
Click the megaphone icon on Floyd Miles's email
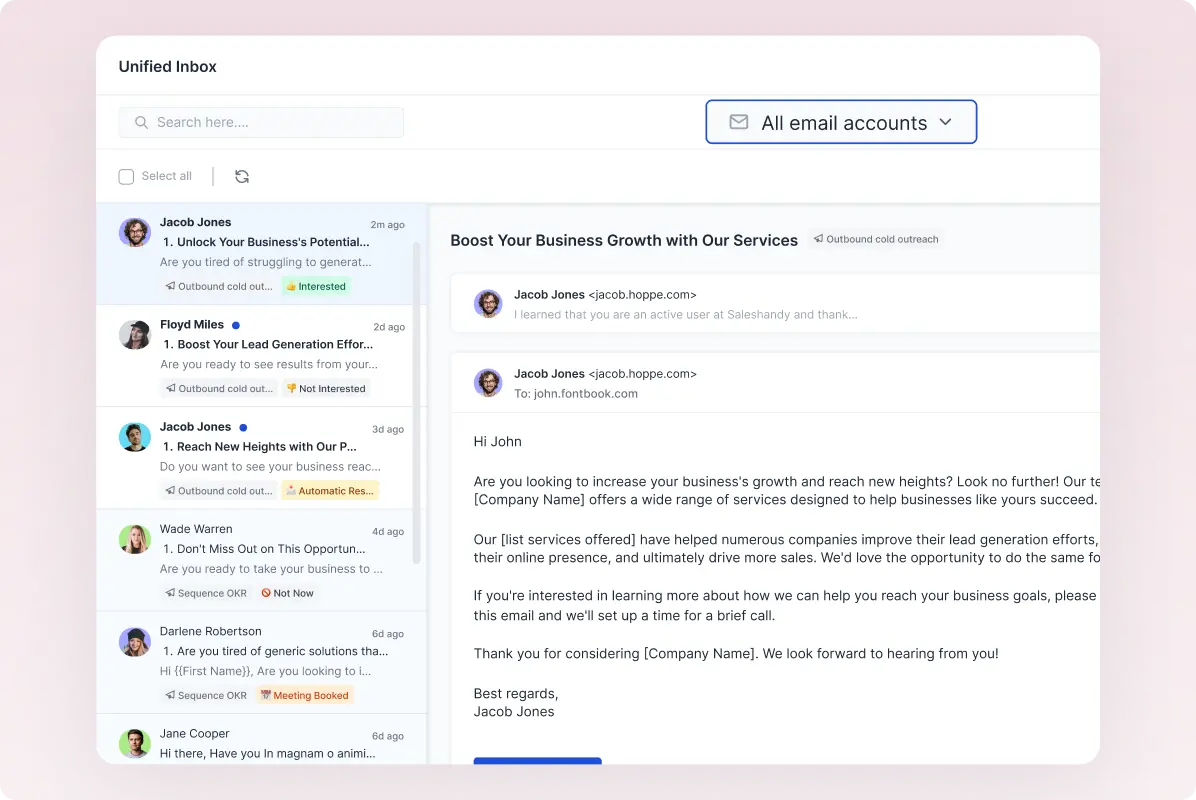172,388
